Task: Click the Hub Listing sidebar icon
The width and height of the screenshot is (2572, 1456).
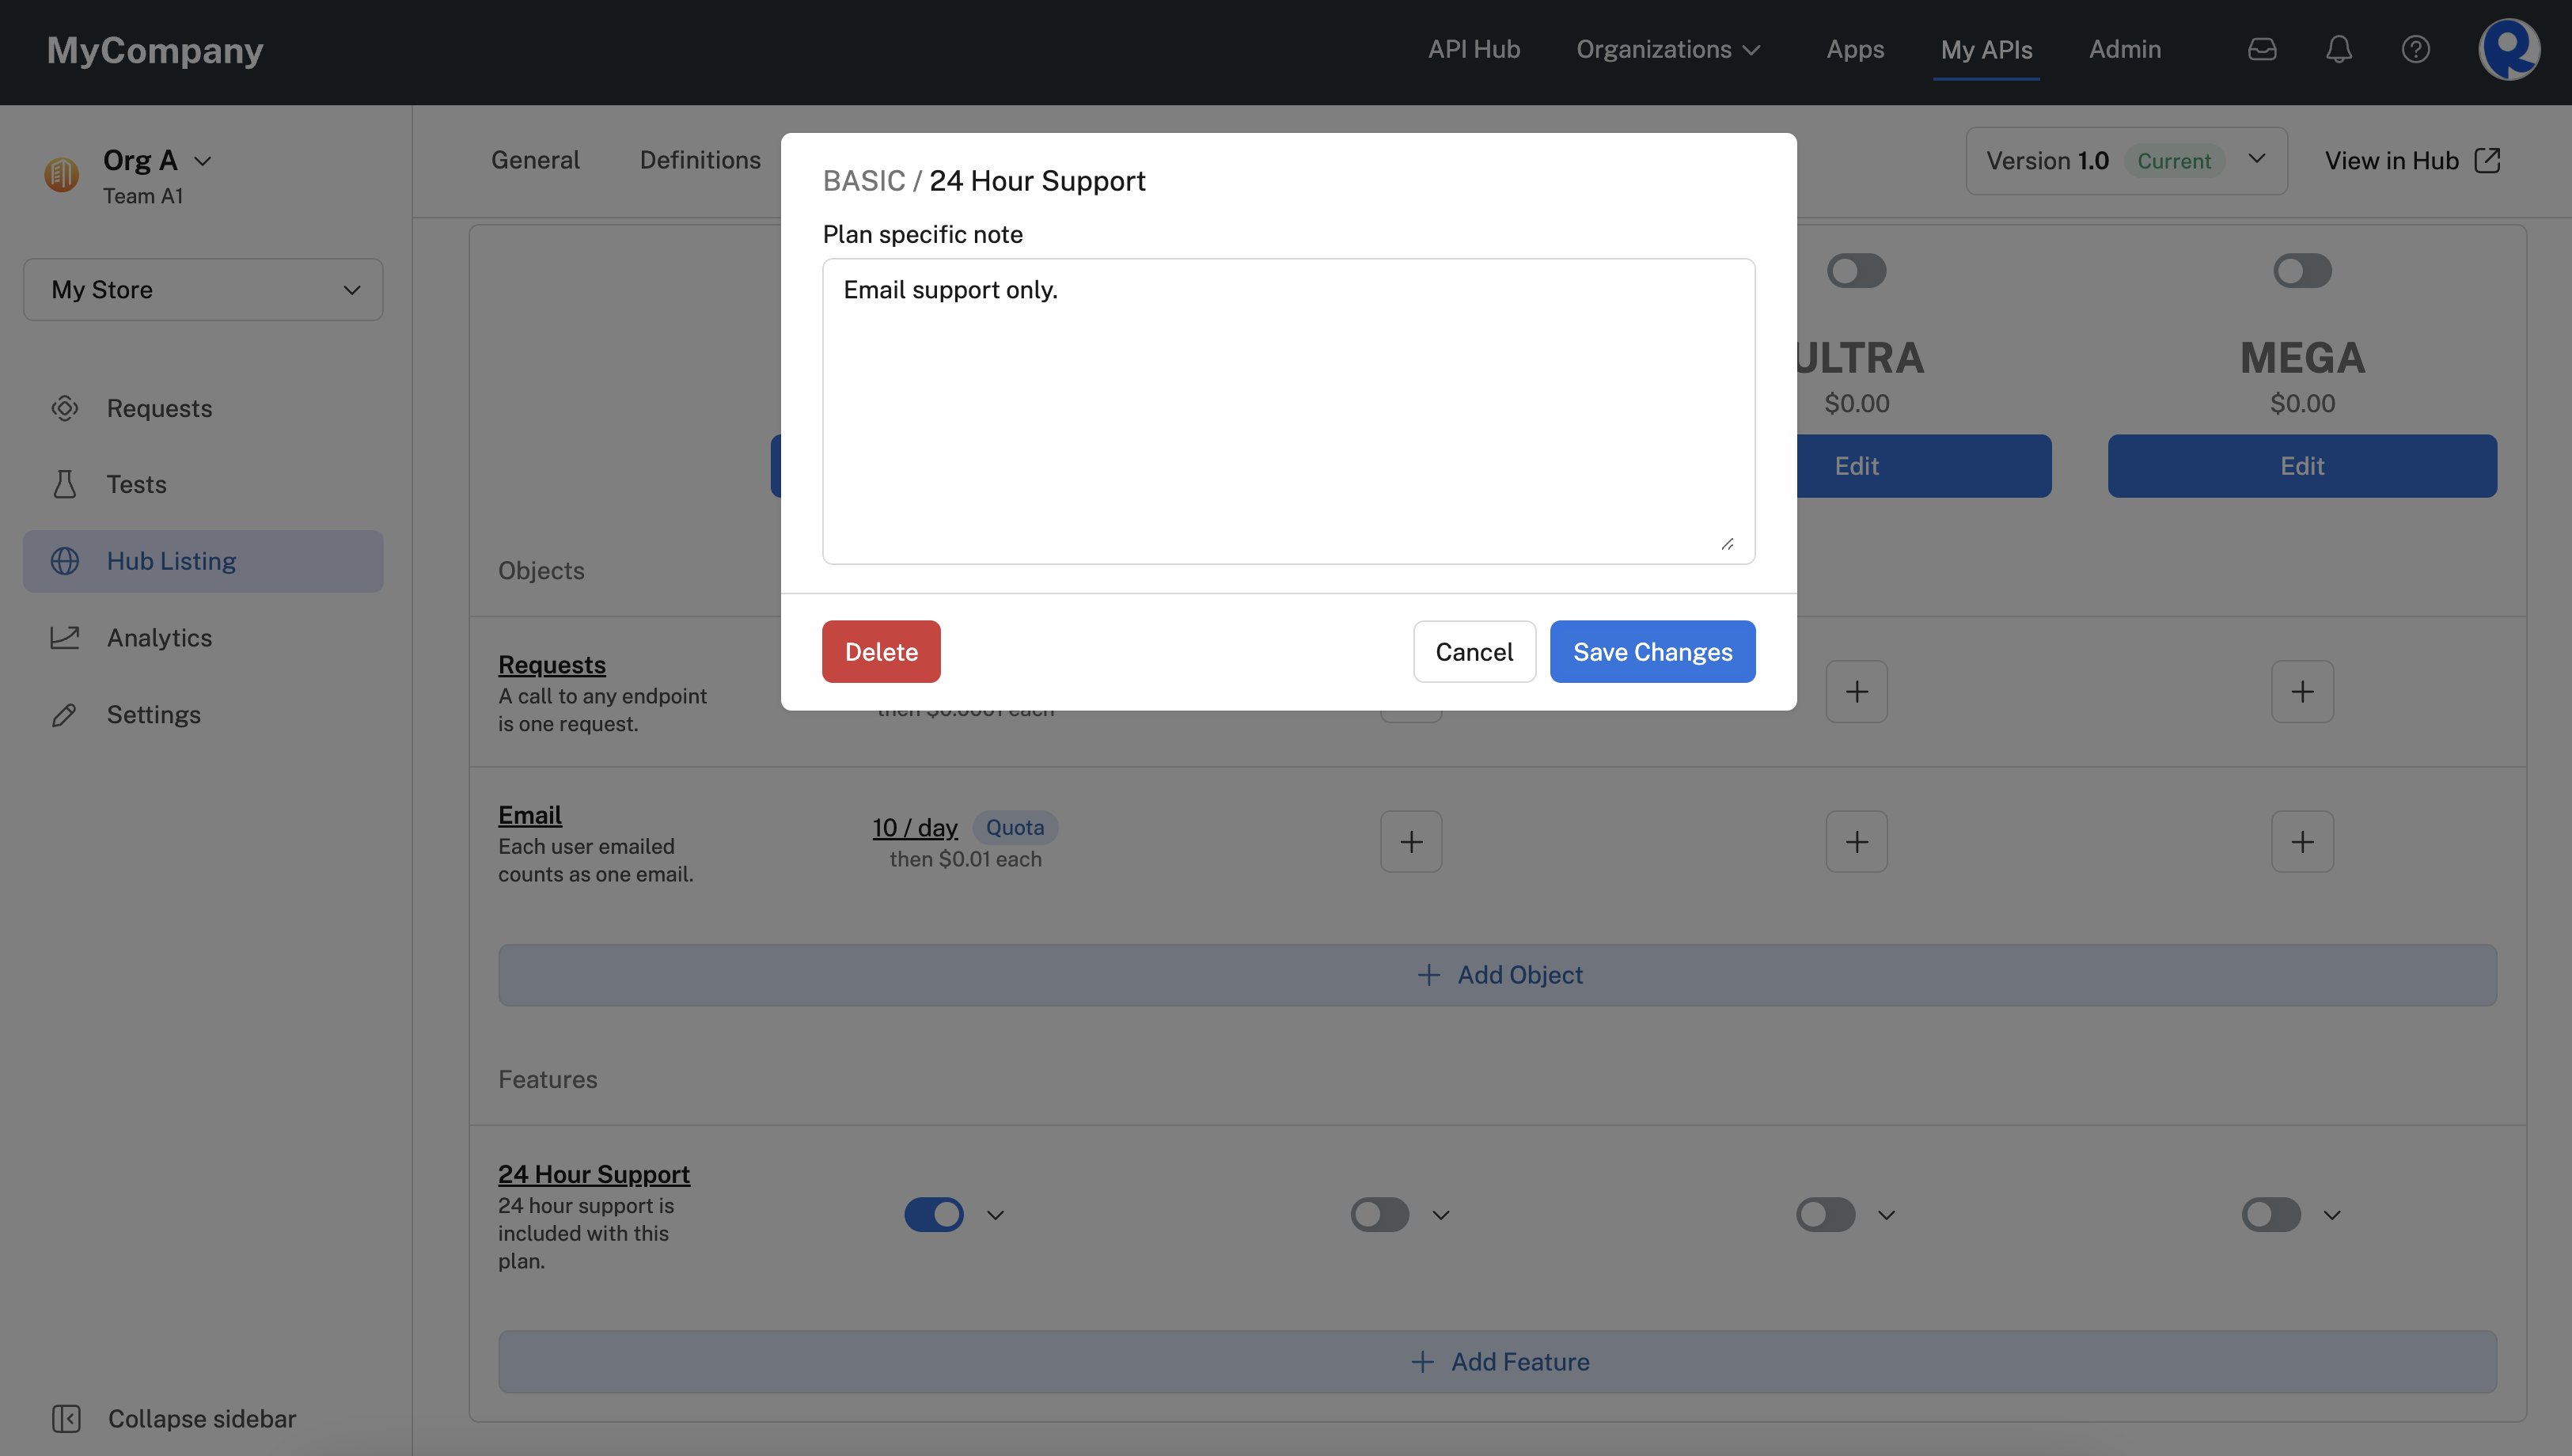Action: click(63, 560)
